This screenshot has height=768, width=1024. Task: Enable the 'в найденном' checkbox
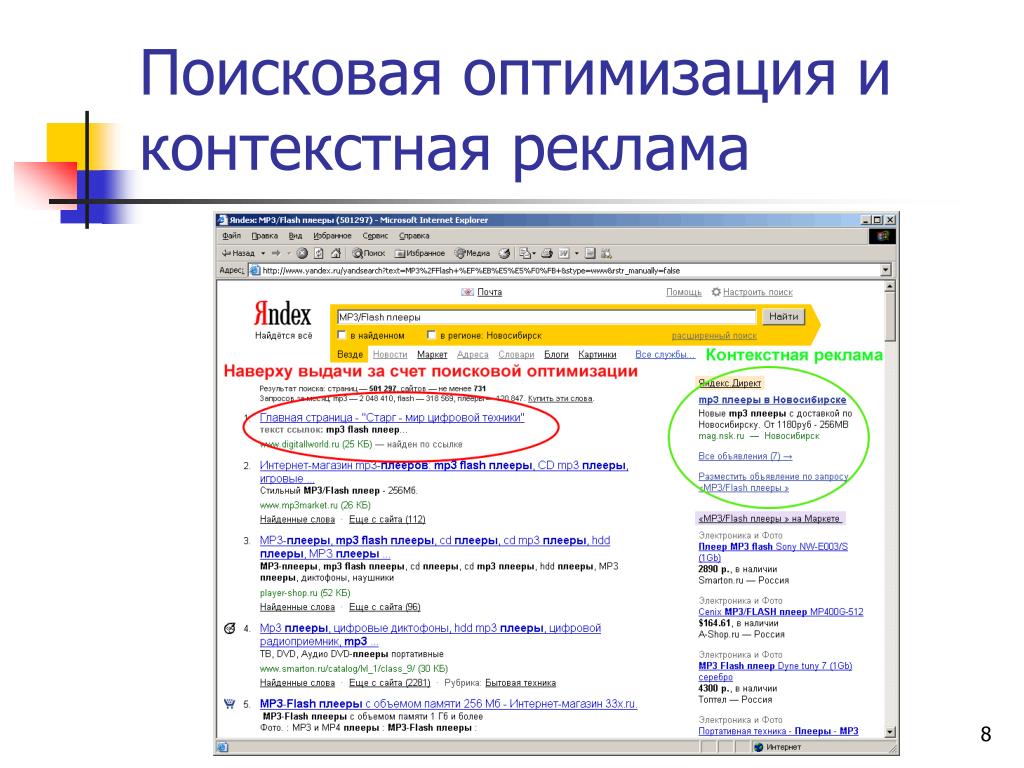(x=341, y=335)
